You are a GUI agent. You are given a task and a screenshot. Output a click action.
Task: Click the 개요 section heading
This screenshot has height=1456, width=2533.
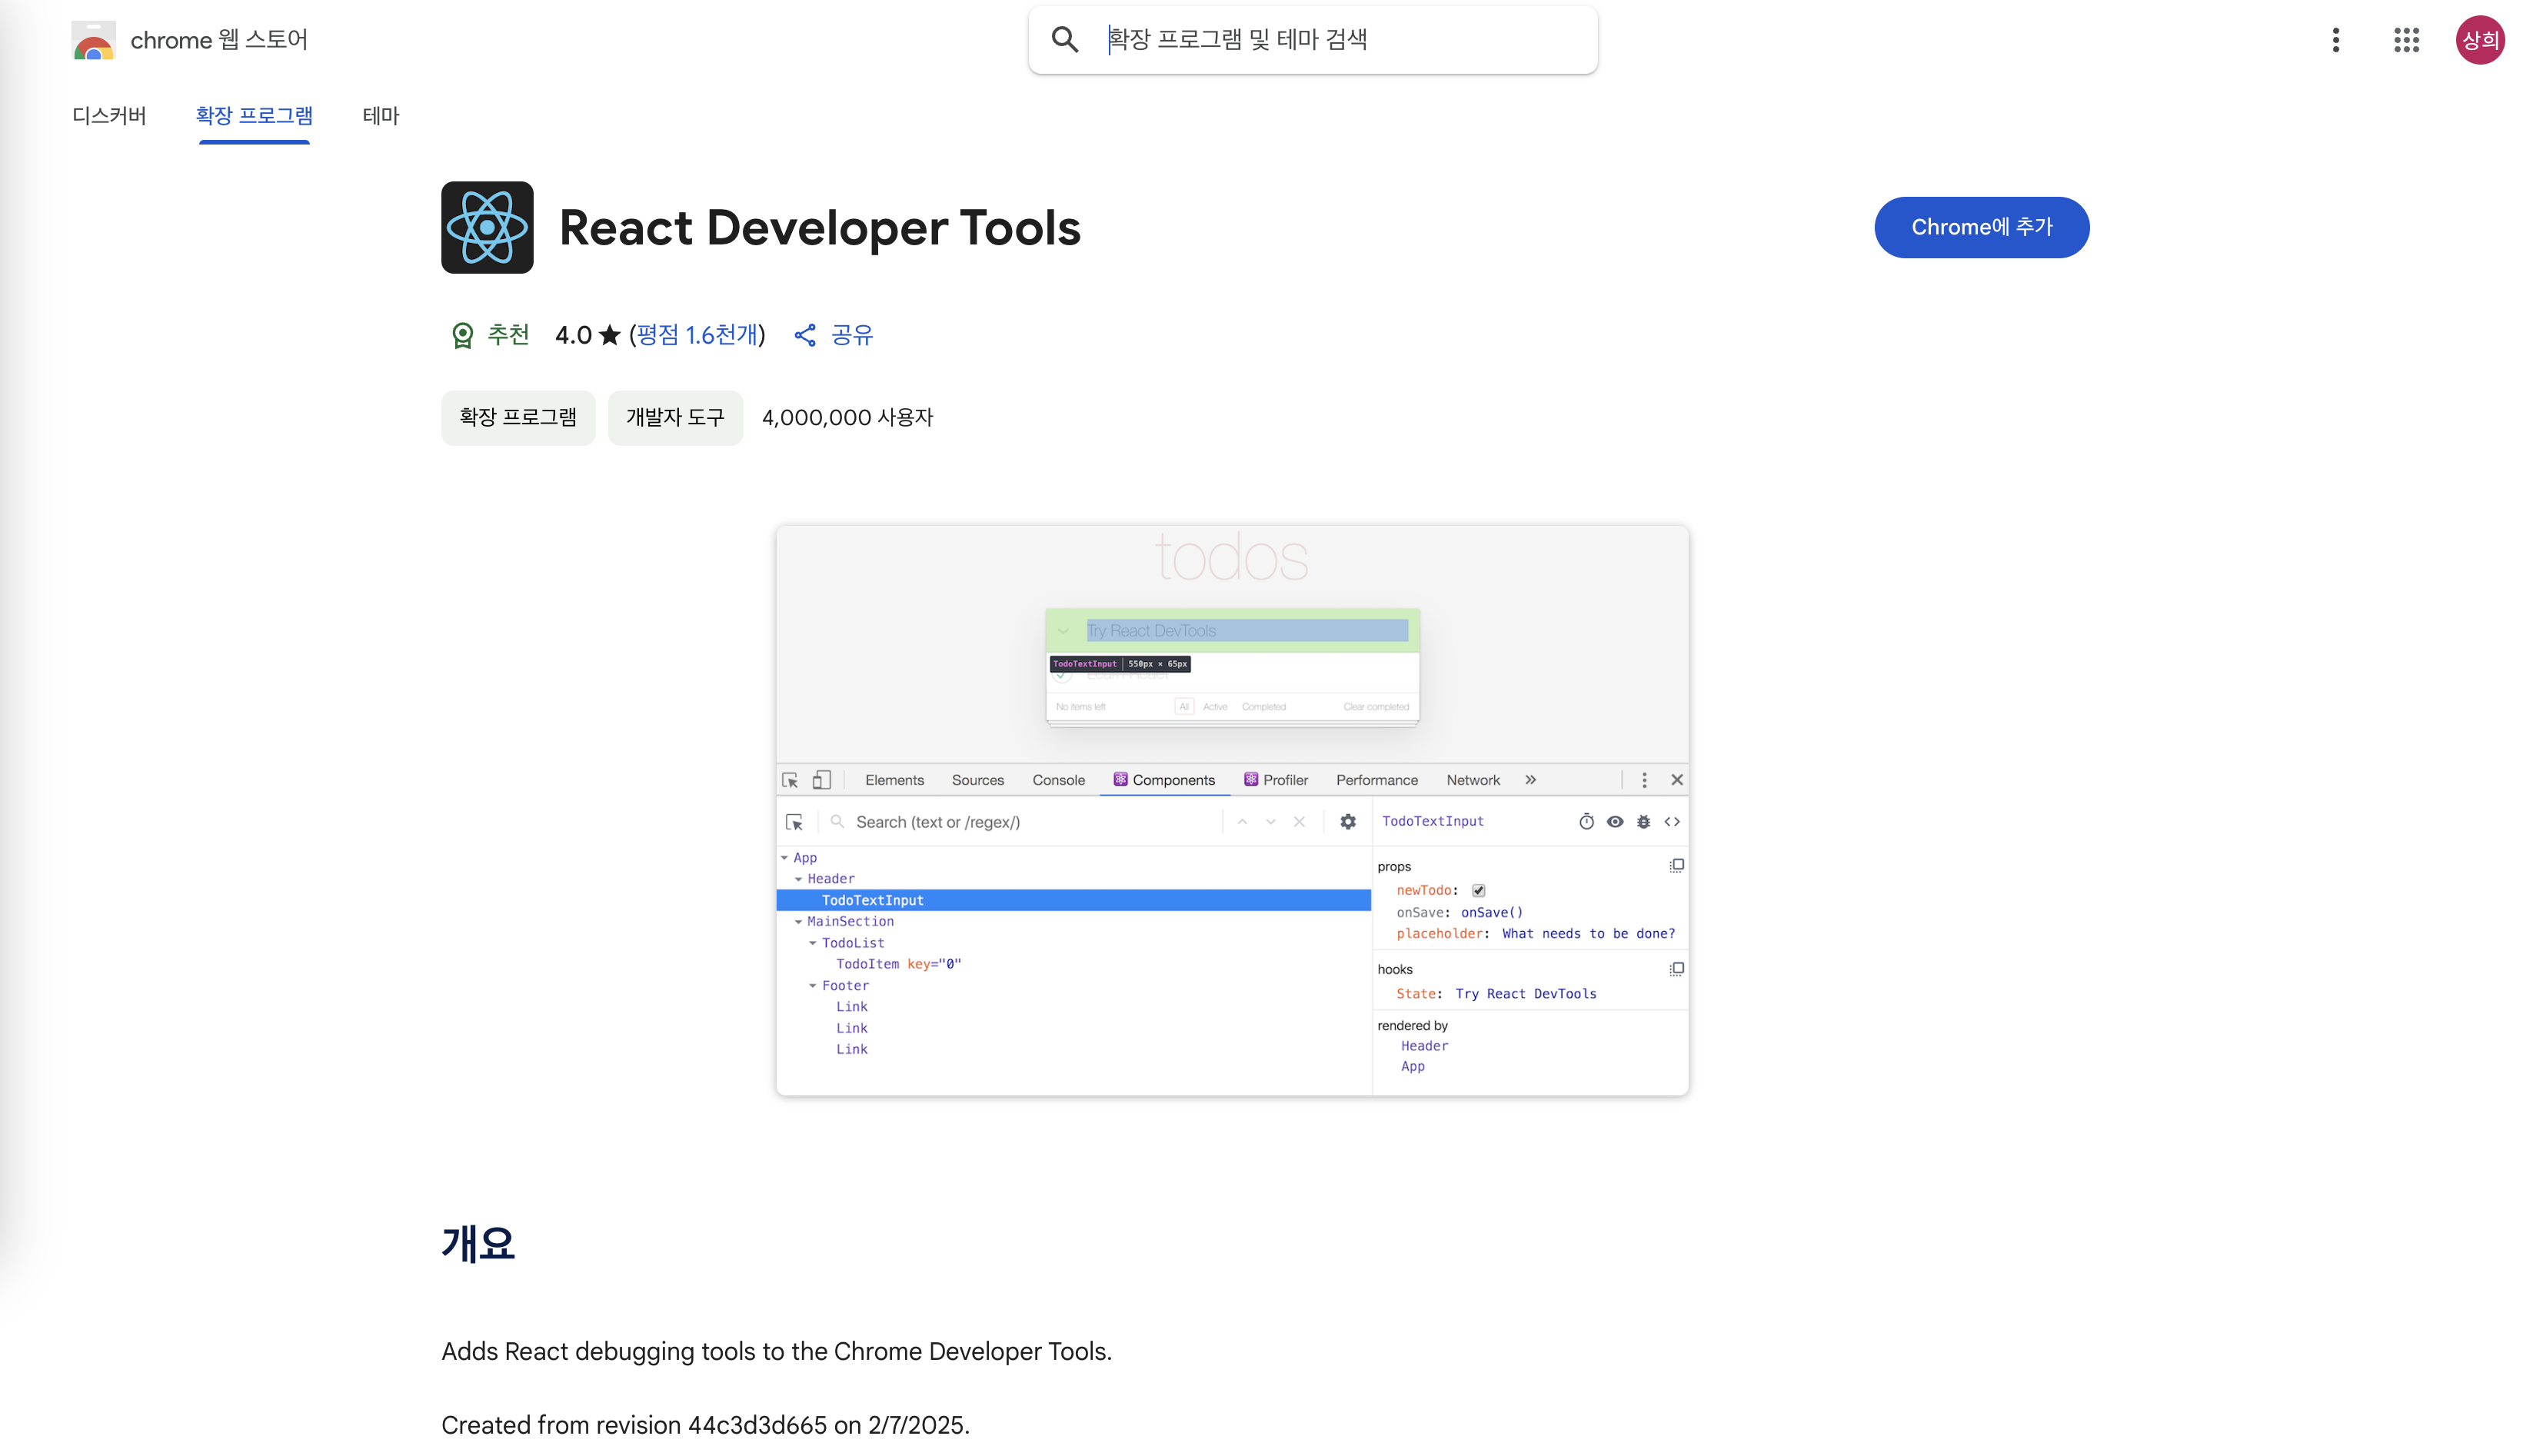pos(478,1243)
